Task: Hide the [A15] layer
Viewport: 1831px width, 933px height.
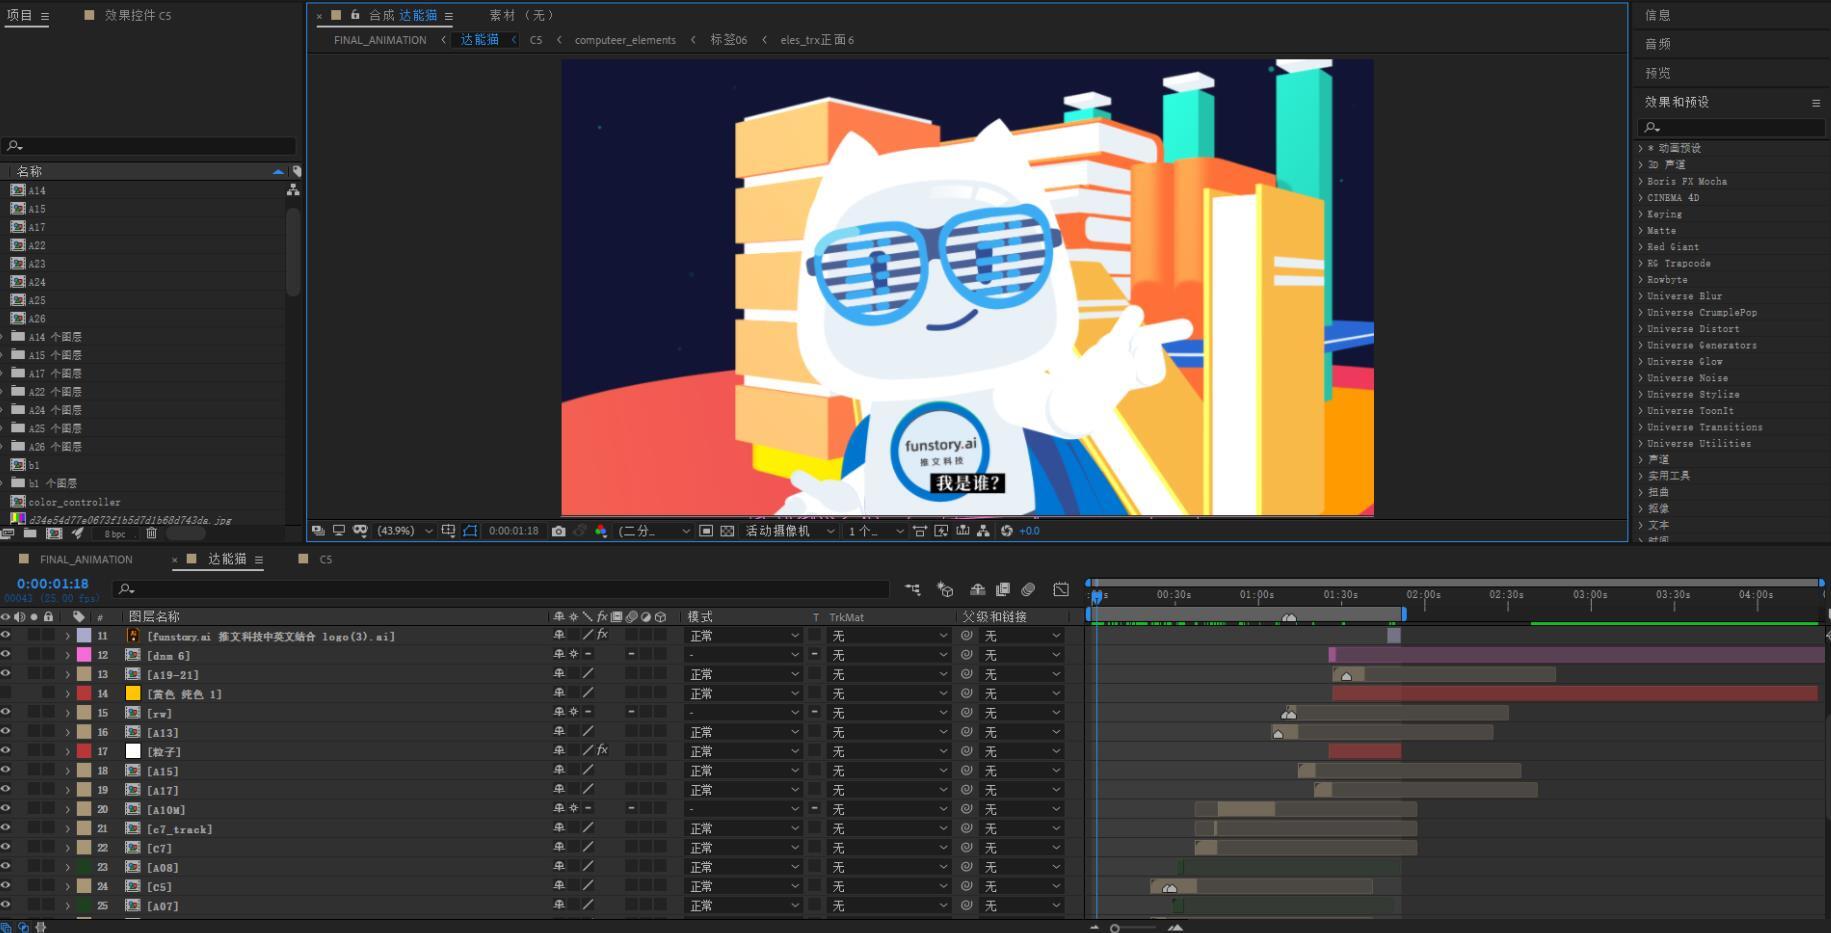Action: [x=6, y=770]
